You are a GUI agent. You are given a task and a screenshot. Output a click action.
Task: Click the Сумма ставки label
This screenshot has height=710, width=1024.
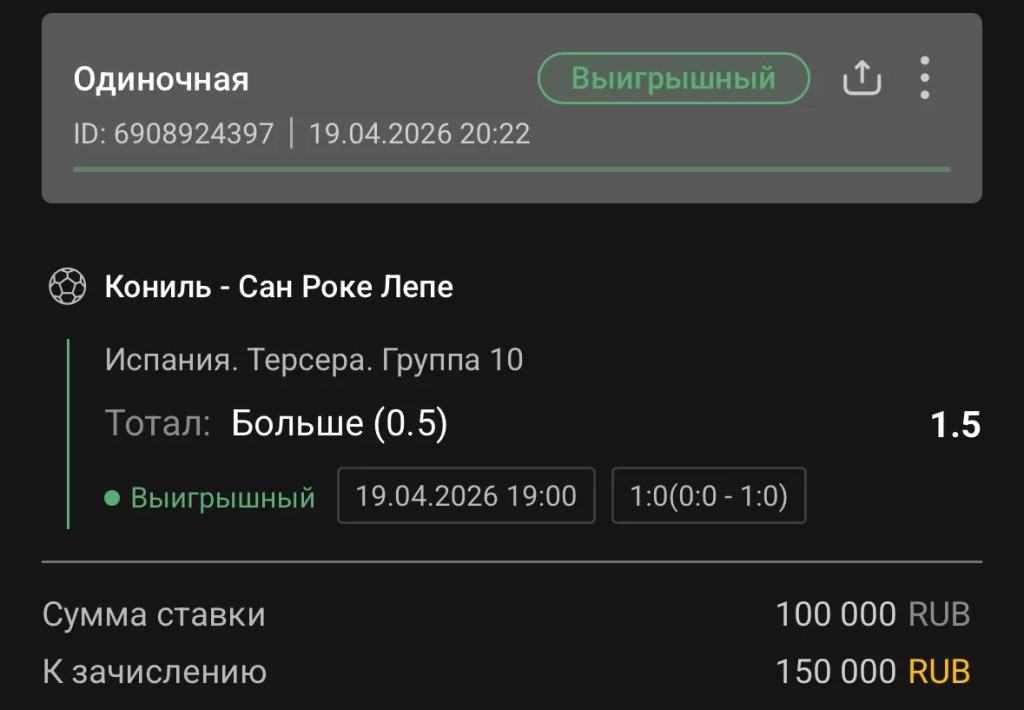click(x=154, y=614)
